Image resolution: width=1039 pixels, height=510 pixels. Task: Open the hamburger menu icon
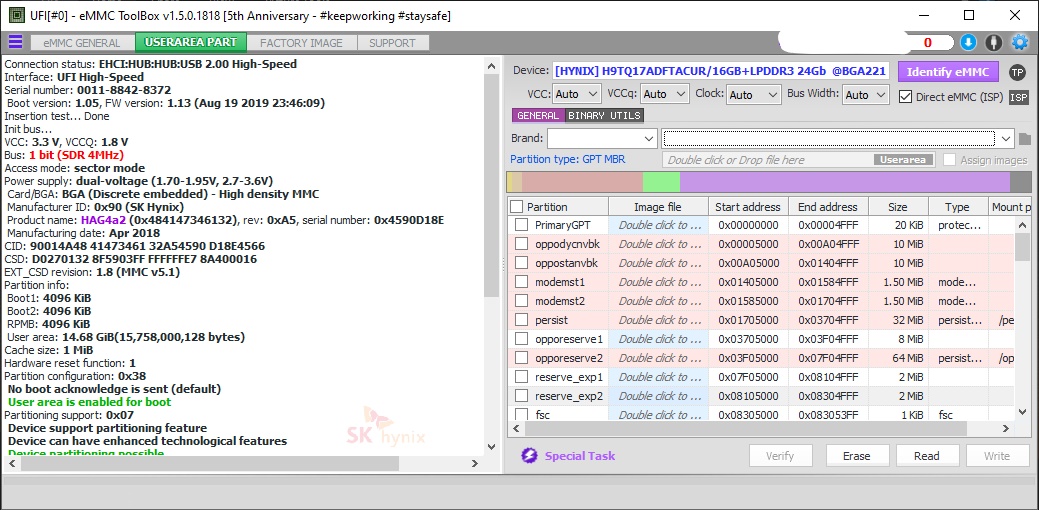[15, 42]
